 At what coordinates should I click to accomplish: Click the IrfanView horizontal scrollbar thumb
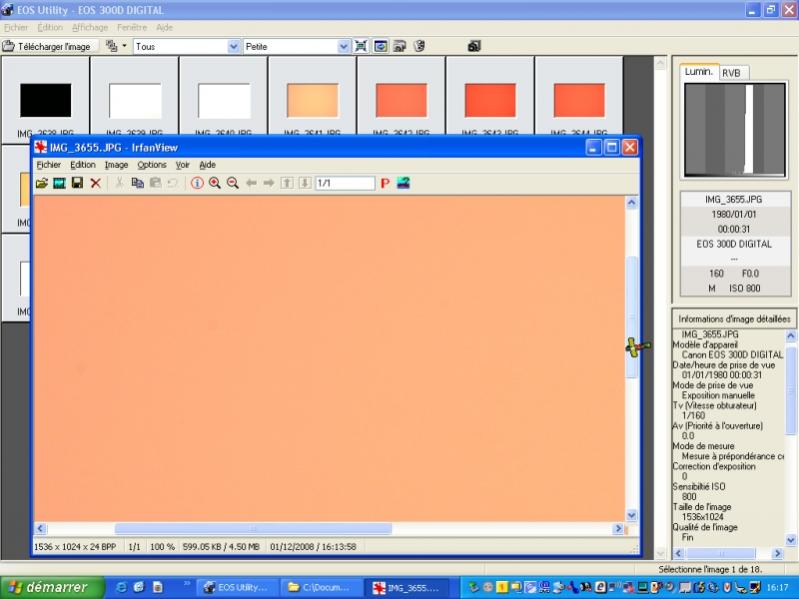[x=253, y=529]
